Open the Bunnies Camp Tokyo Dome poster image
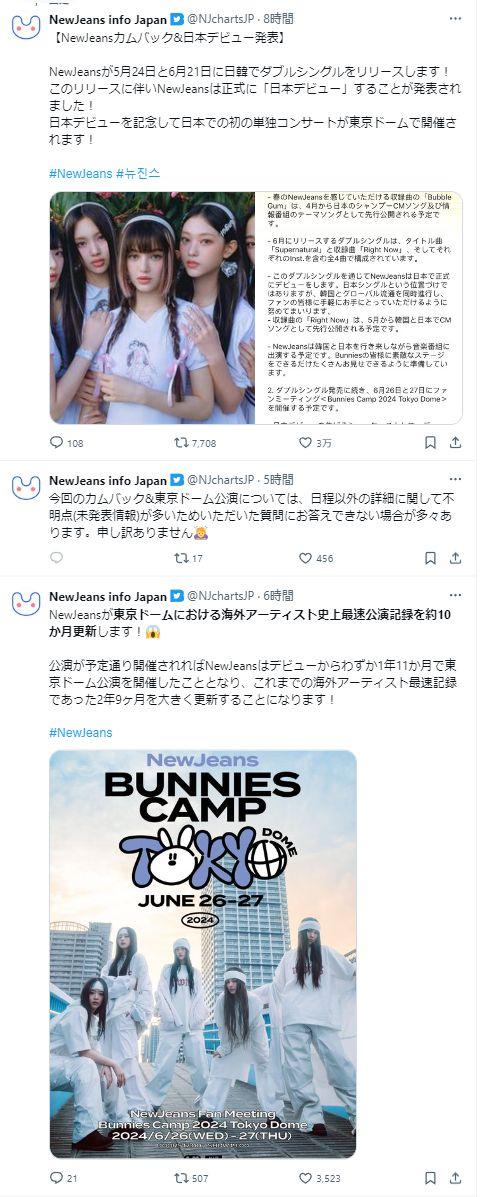Viewport: 480px width, 1197px height. tap(203, 954)
